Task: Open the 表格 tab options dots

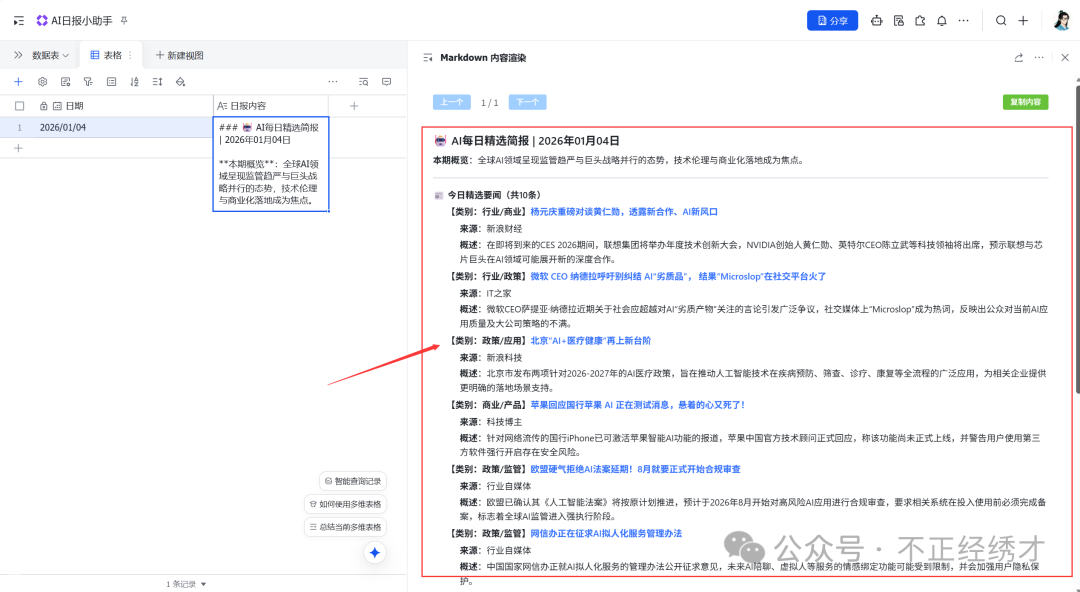Action: point(130,55)
